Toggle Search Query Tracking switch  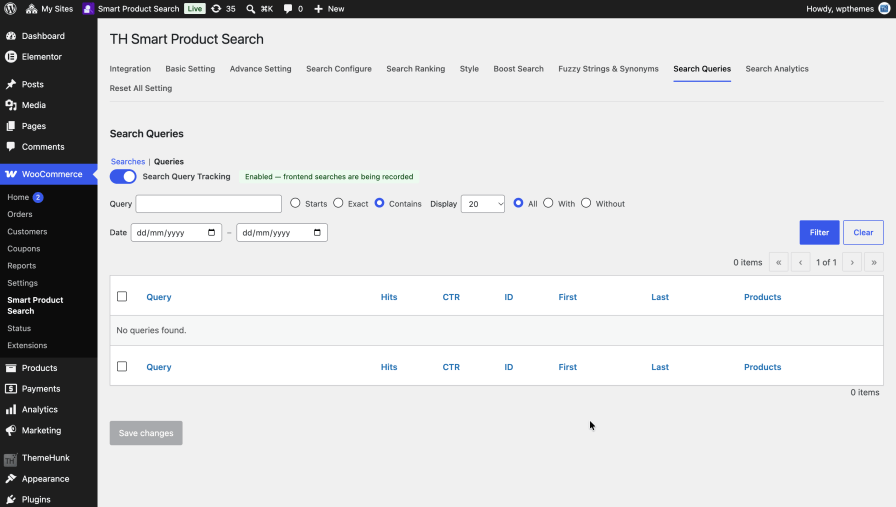click(x=123, y=177)
